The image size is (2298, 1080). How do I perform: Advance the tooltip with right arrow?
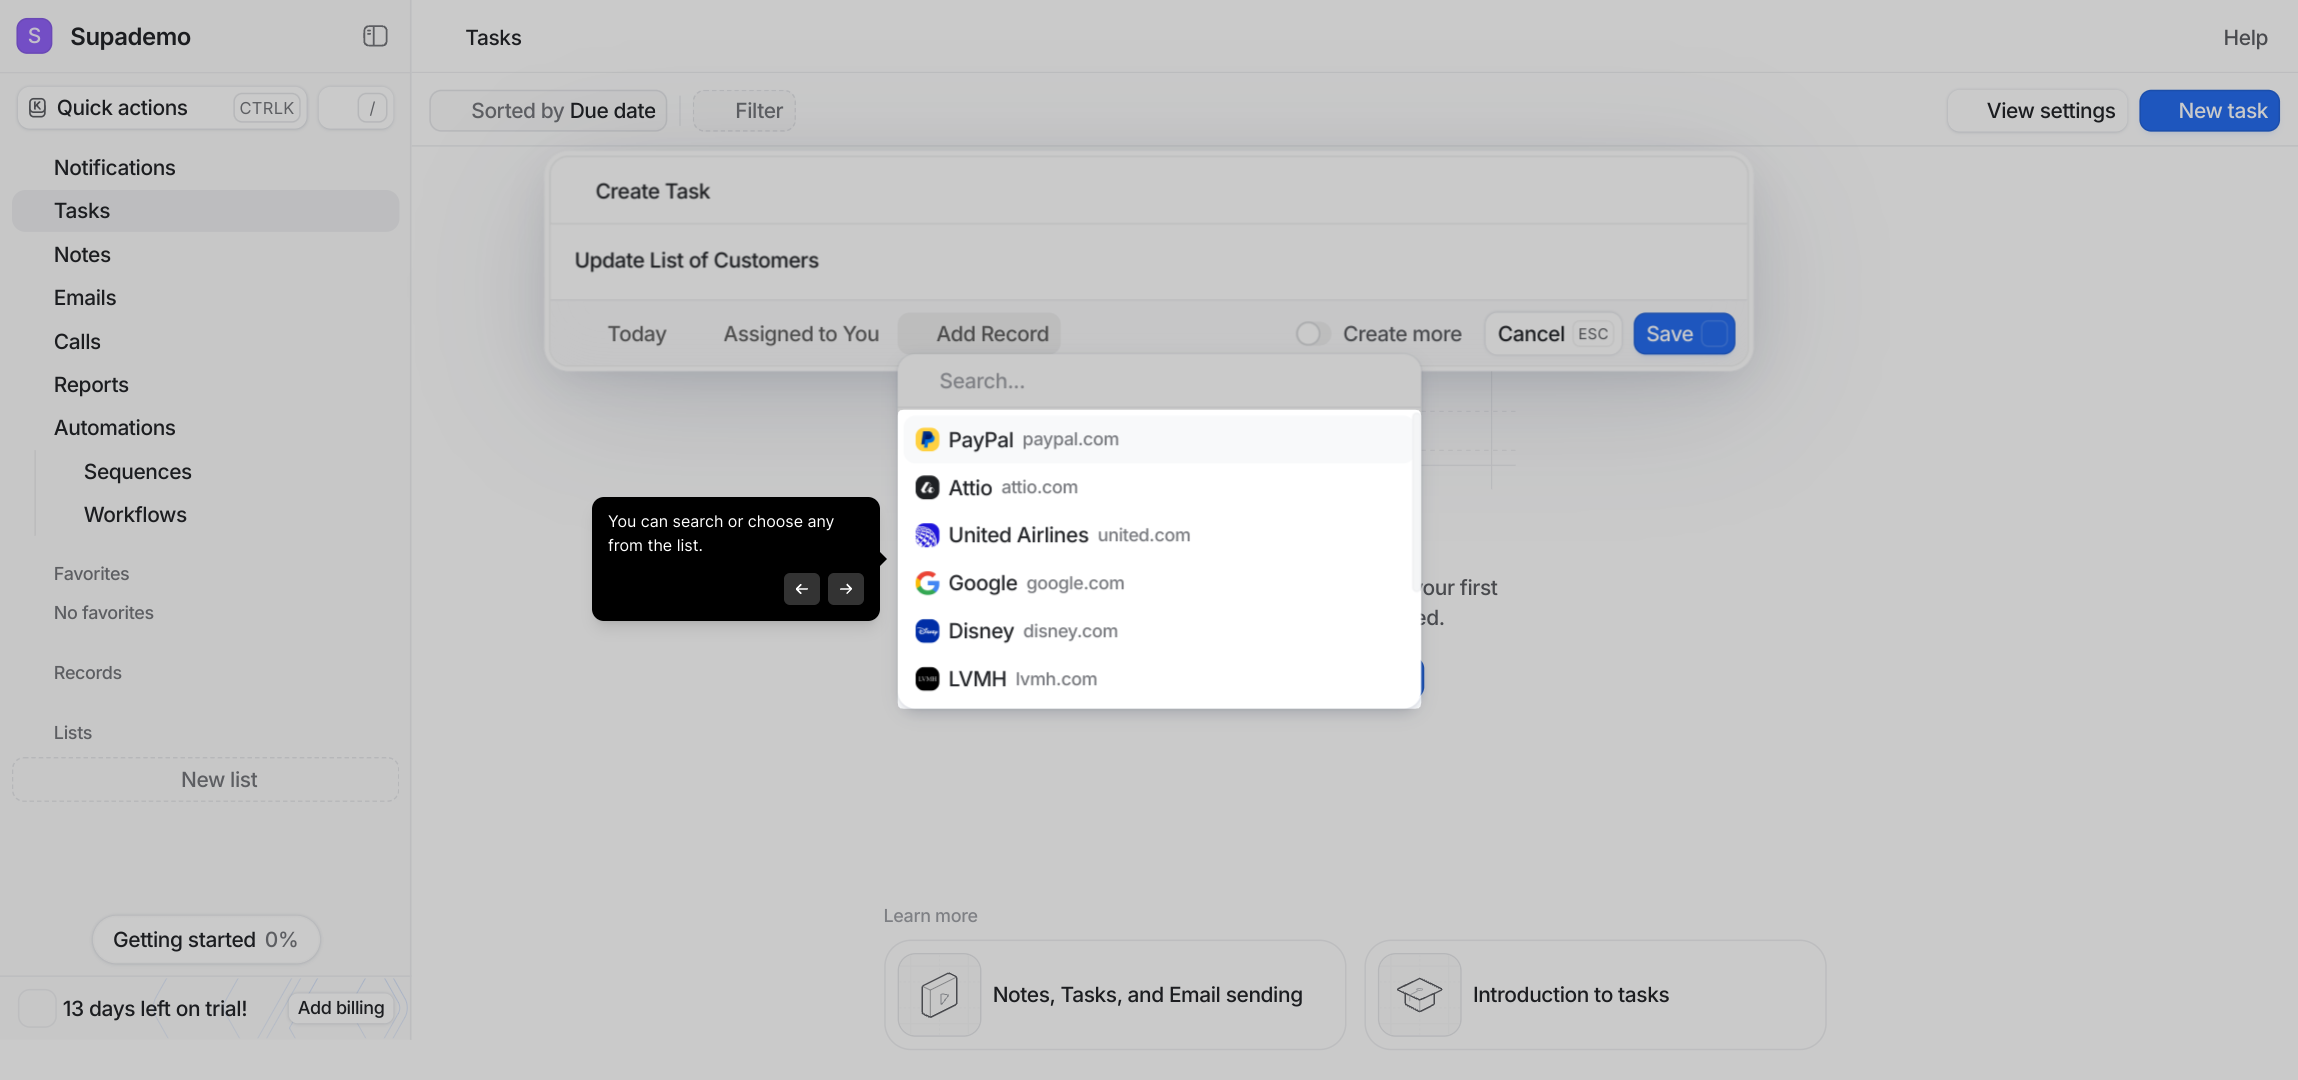pos(846,589)
